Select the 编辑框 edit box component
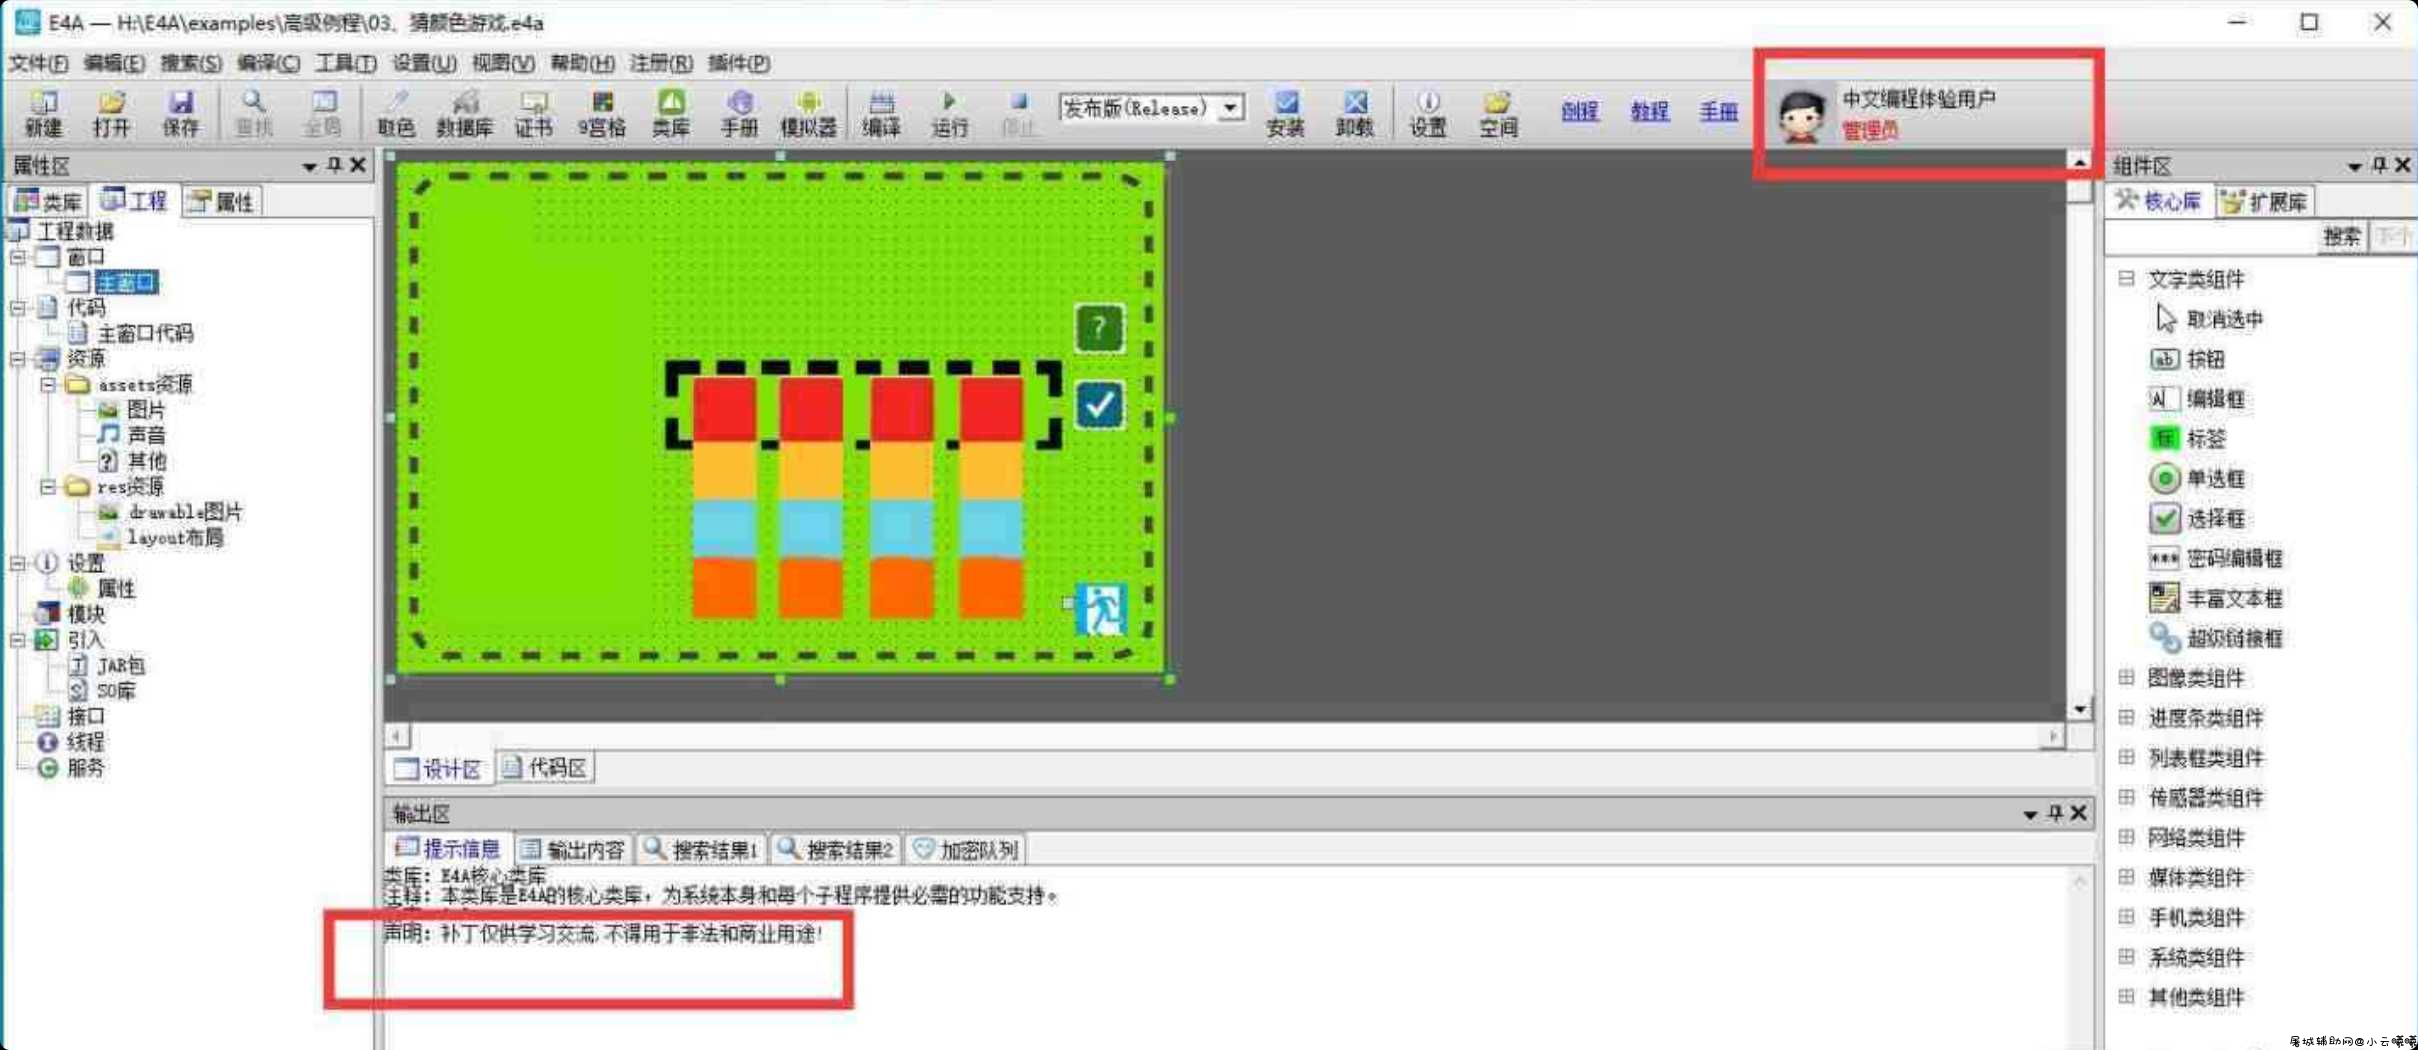 tap(2197, 399)
